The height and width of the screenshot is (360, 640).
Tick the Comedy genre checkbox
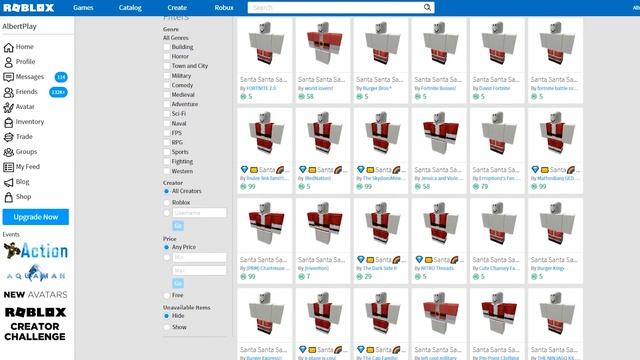pos(167,85)
